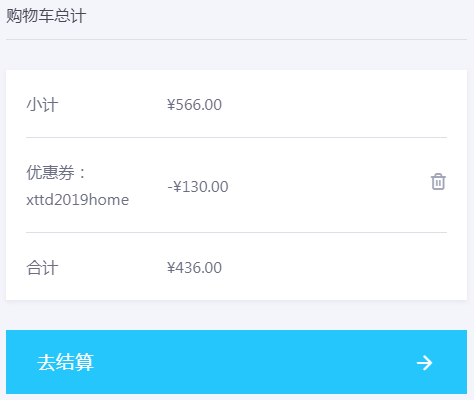Select the coupon code xttd2019home
This screenshot has height=400, width=474.
point(78,200)
